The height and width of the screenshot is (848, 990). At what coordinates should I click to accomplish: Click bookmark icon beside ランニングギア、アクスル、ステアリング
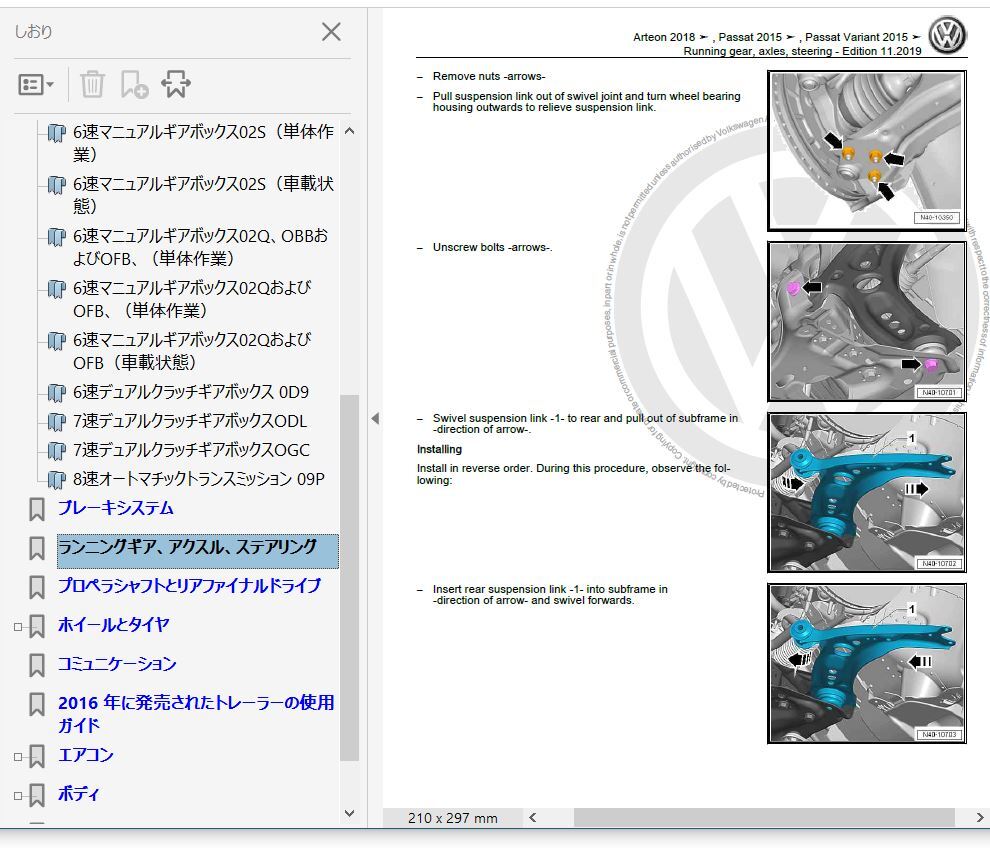(x=37, y=548)
